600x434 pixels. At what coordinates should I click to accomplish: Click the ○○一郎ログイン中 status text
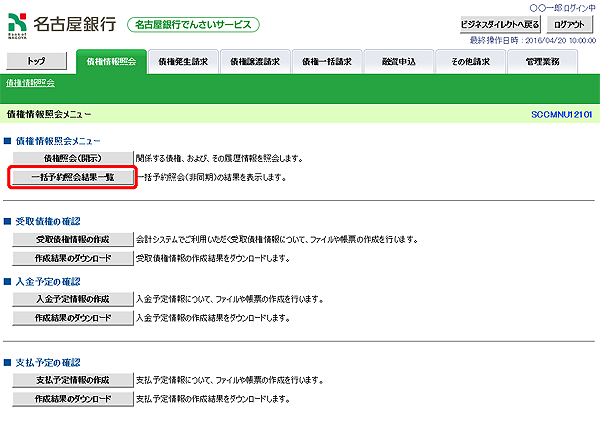[562, 8]
